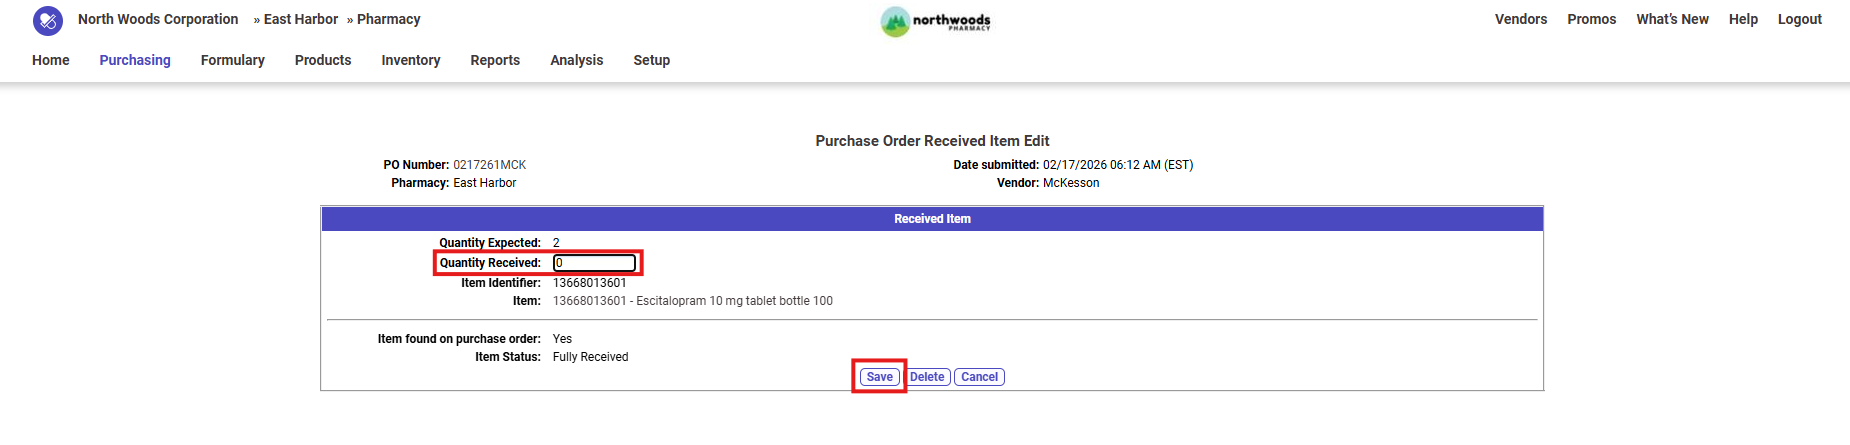Open the Products menu
This screenshot has height=445, width=1850.
[x=323, y=60]
